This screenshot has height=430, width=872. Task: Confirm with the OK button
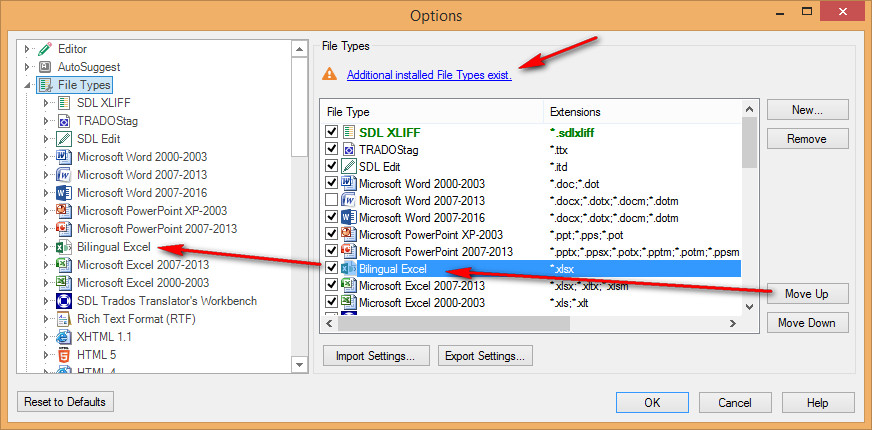[x=652, y=403]
